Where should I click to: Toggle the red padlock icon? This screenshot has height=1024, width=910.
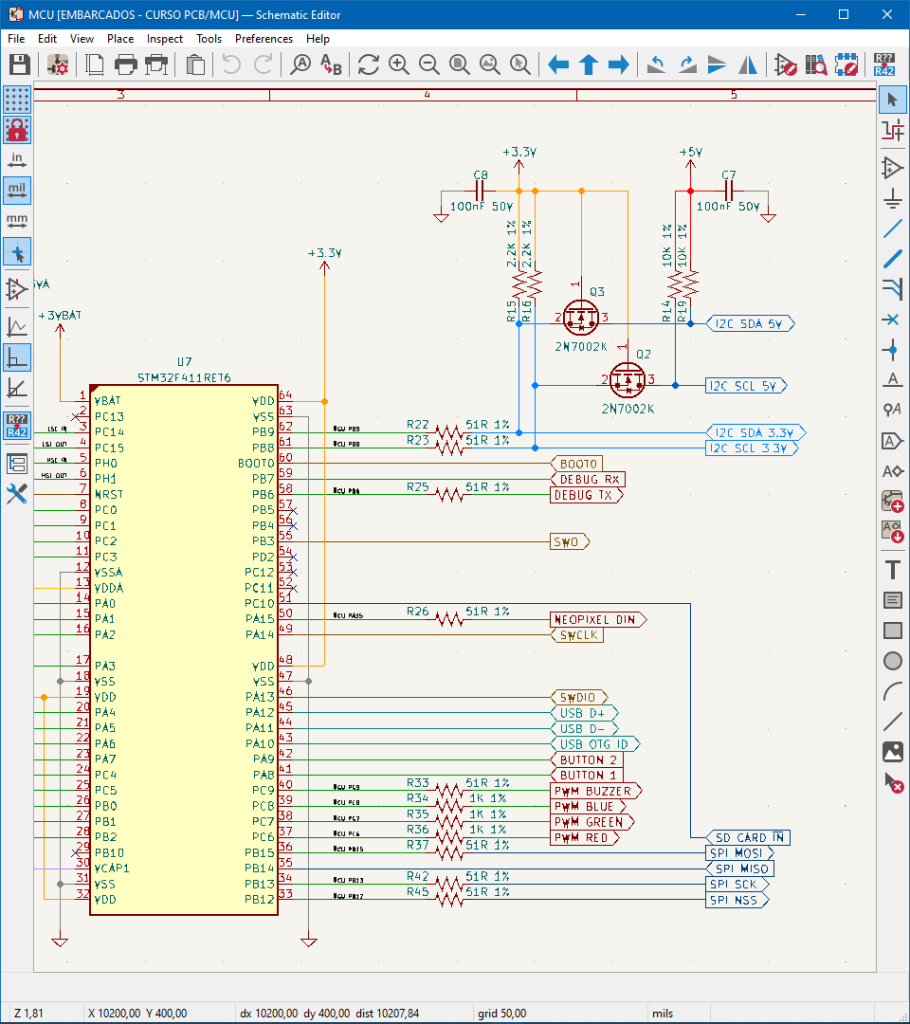tap(17, 130)
